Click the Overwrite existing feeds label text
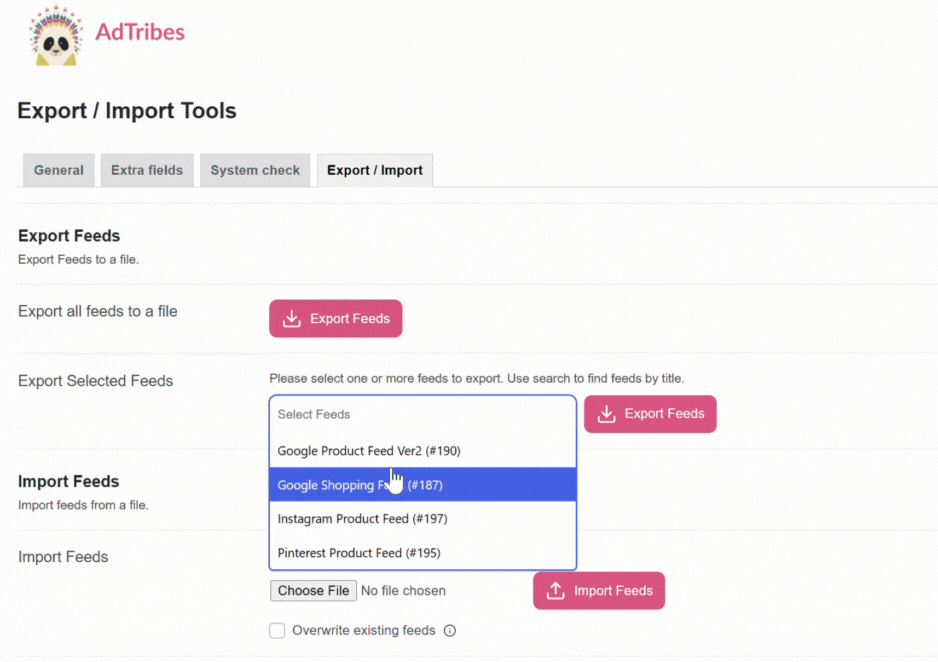The image size is (938, 662). tap(363, 631)
